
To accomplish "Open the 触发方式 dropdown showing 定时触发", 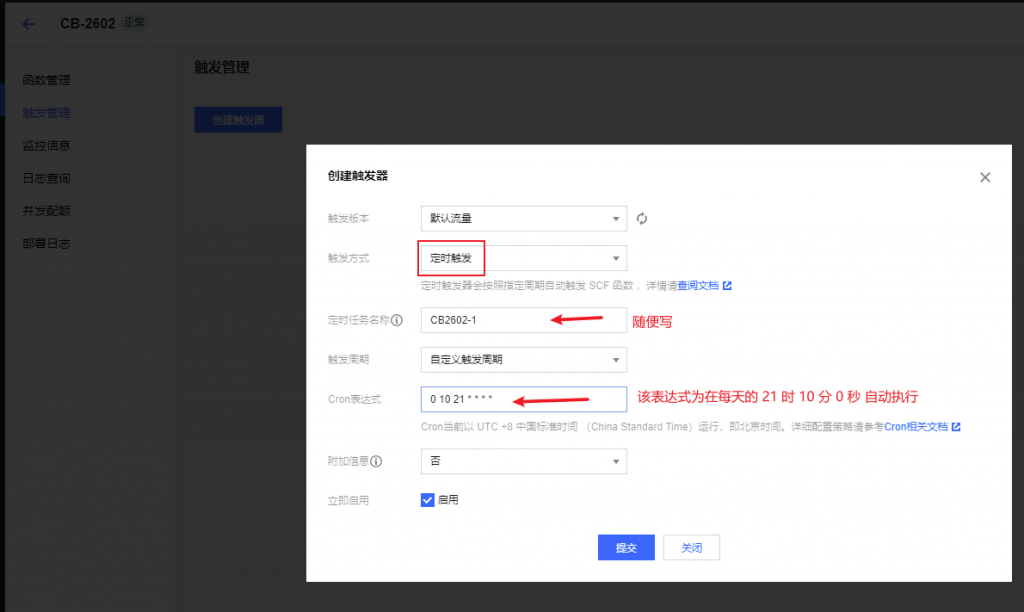I will 524,258.
